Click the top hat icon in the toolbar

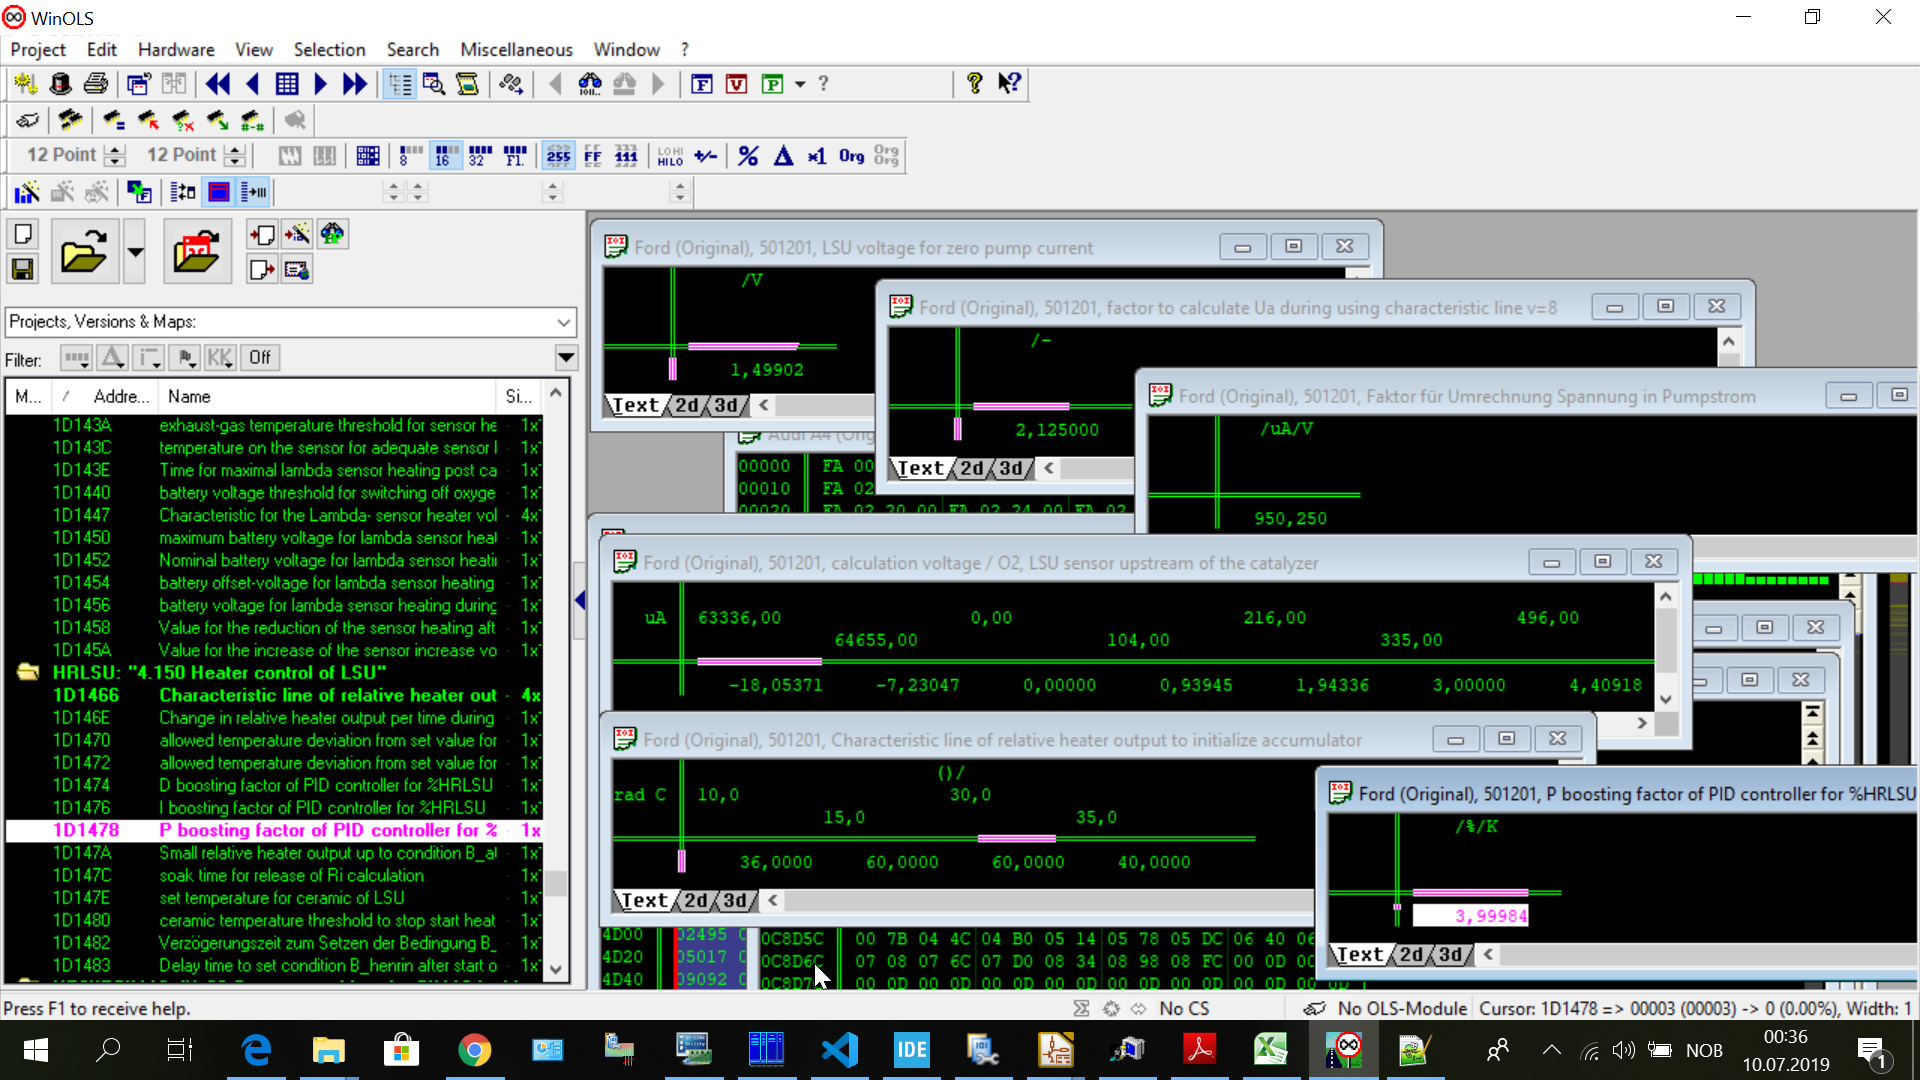(60, 84)
